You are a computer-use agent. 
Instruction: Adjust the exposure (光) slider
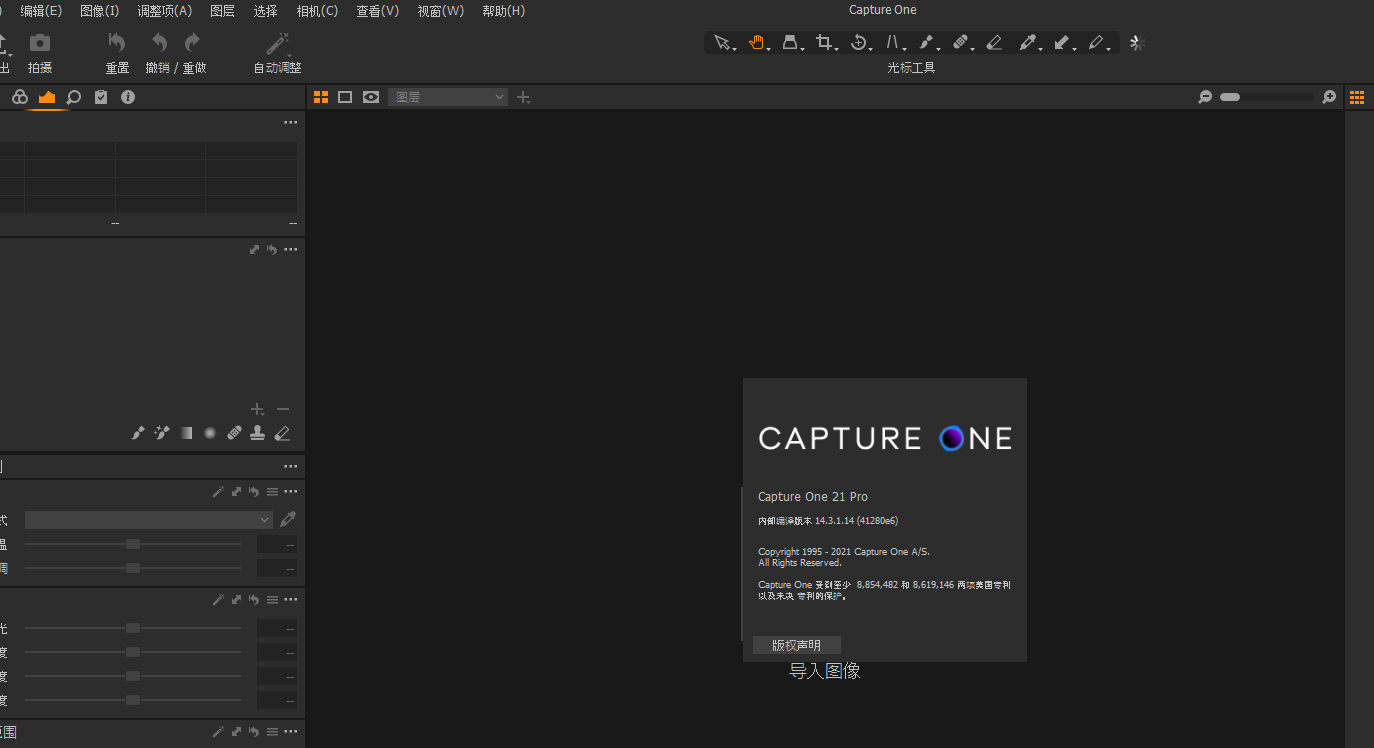[x=133, y=628]
